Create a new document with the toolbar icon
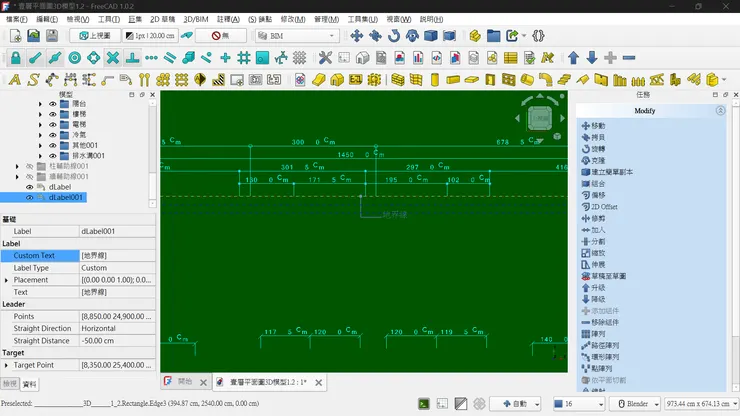Screen dimensions: 740x416 tap(16, 36)
